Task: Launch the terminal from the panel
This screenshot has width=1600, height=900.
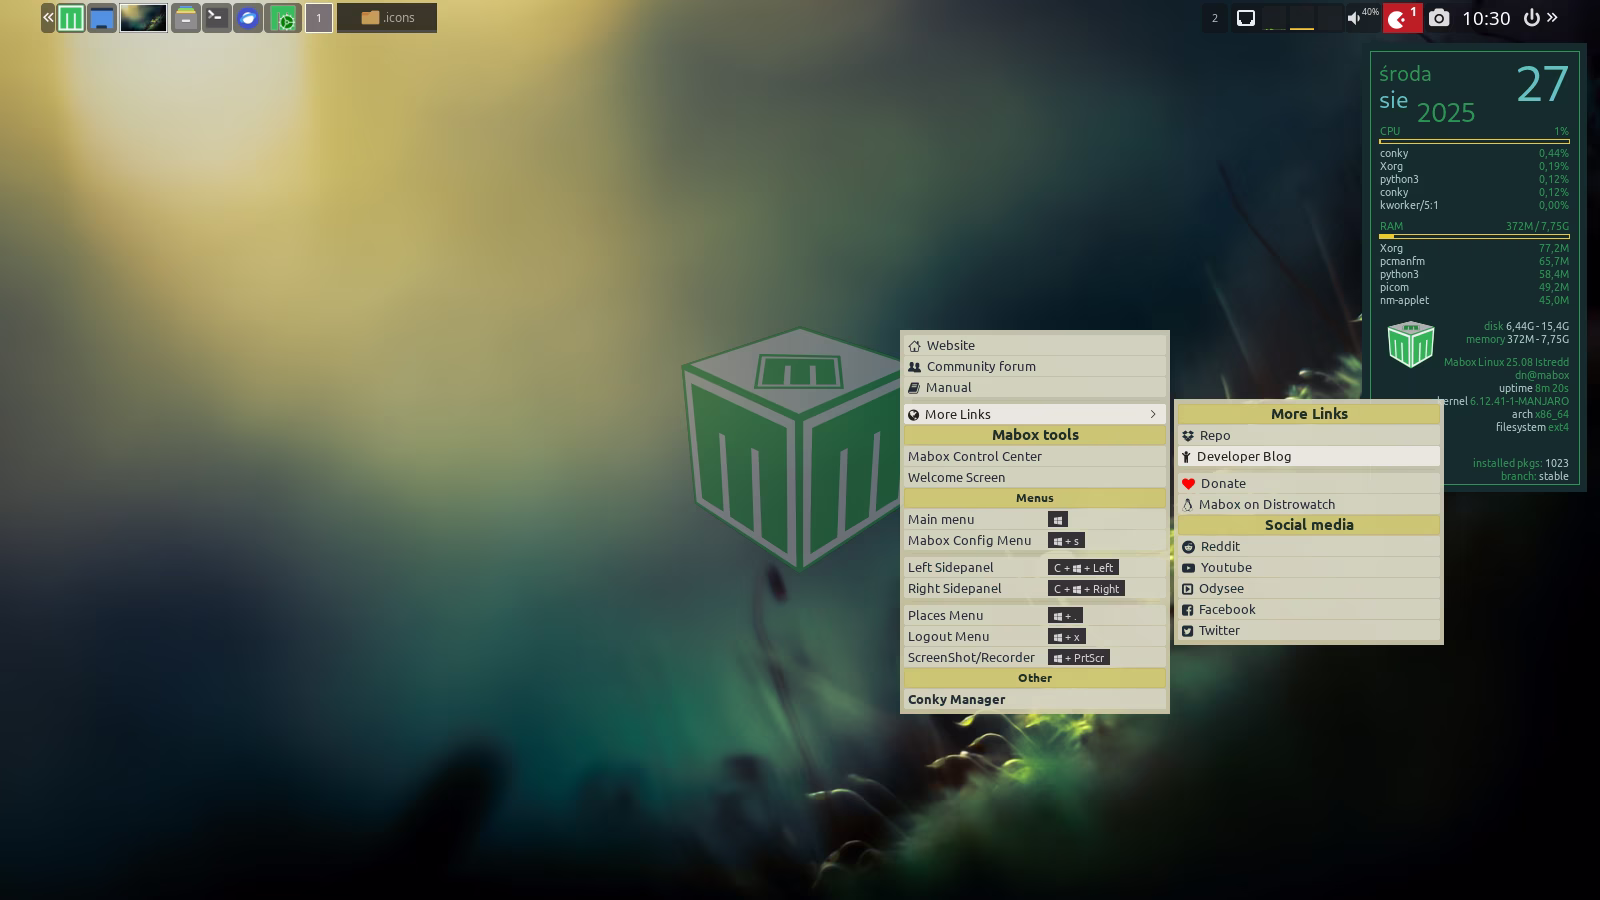Action: coord(216,18)
